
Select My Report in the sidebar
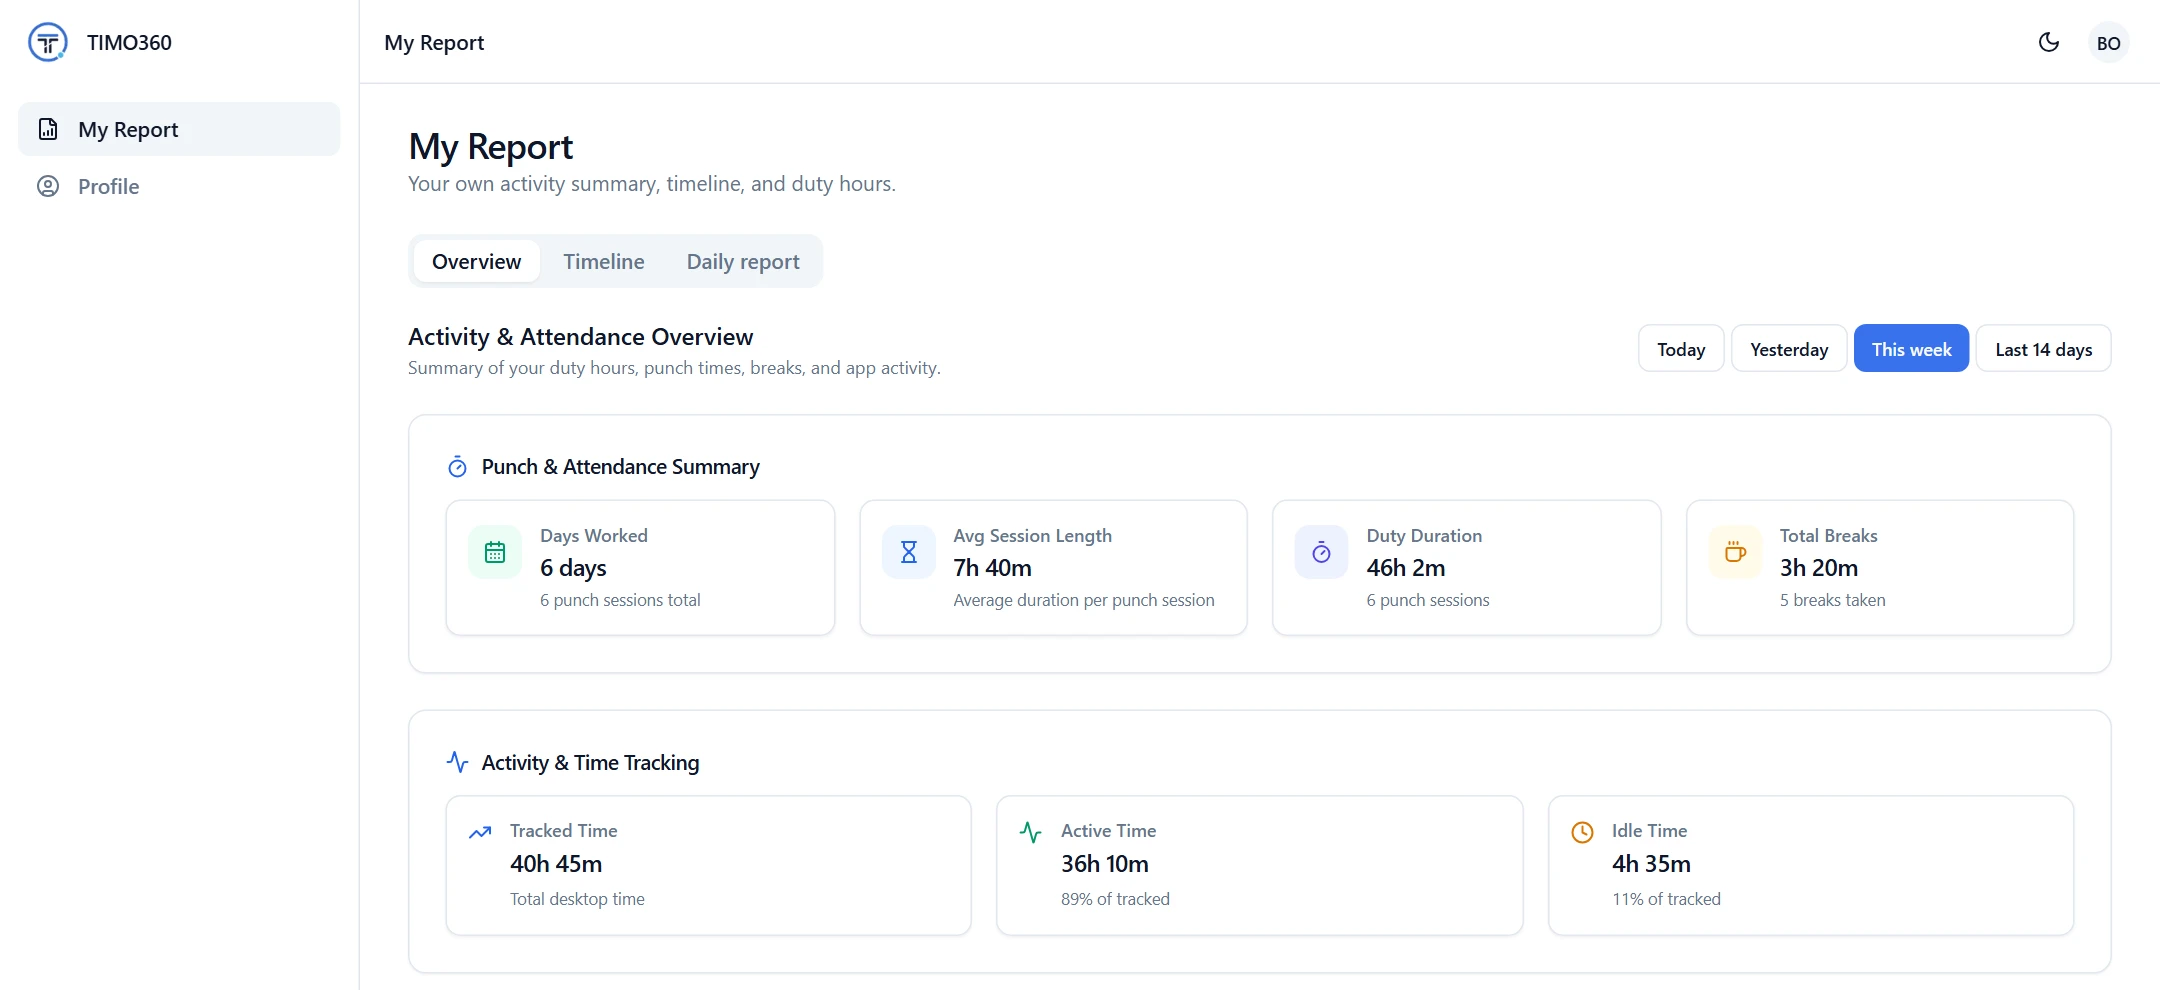179,129
